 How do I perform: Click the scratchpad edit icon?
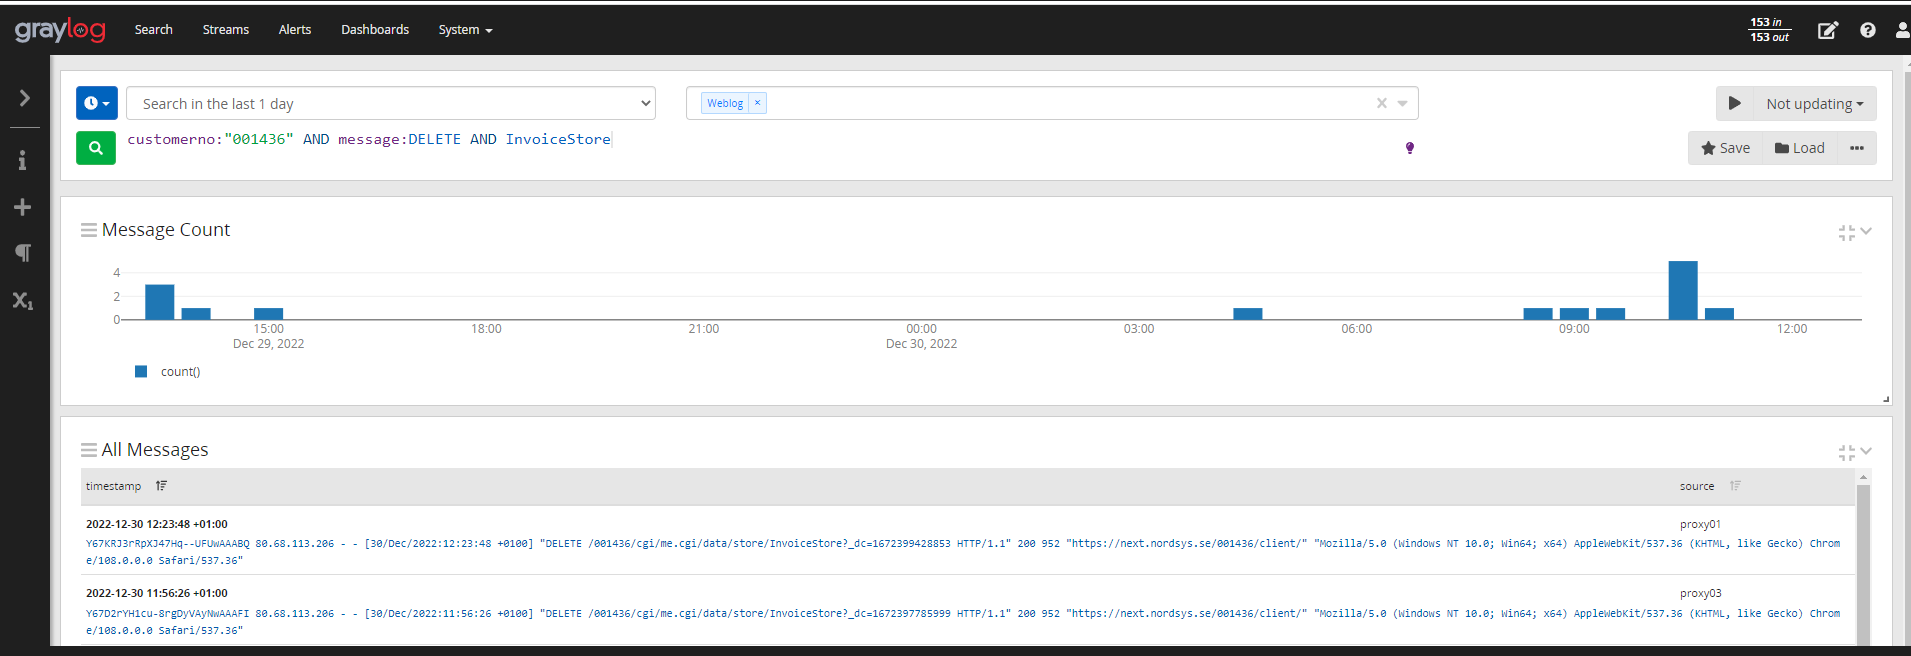coord(1827,30)
